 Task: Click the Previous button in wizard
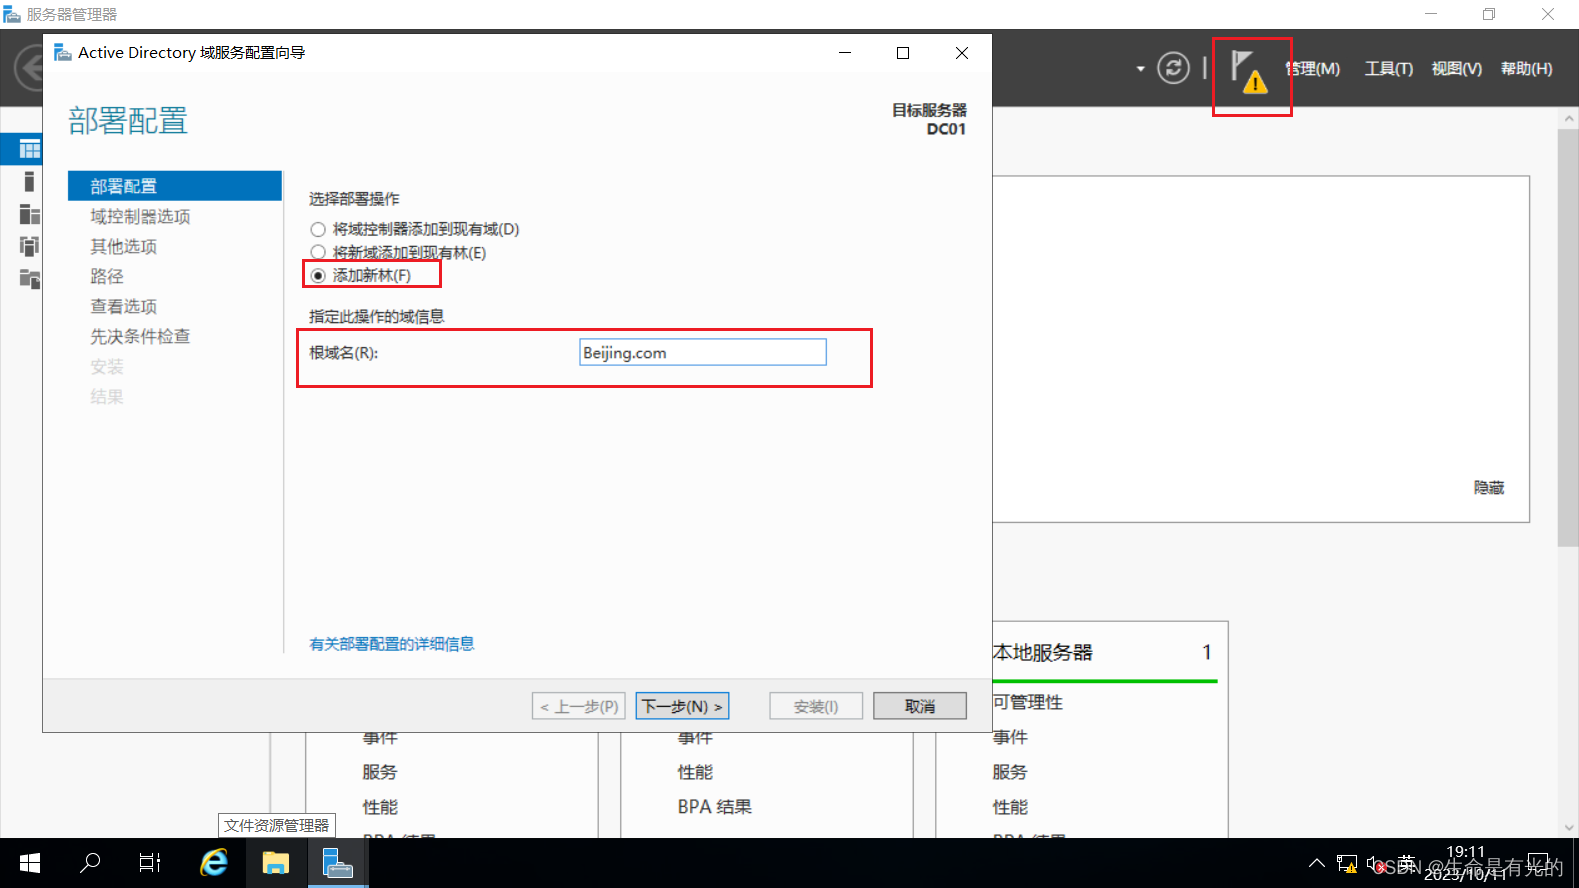click(579, 706)
